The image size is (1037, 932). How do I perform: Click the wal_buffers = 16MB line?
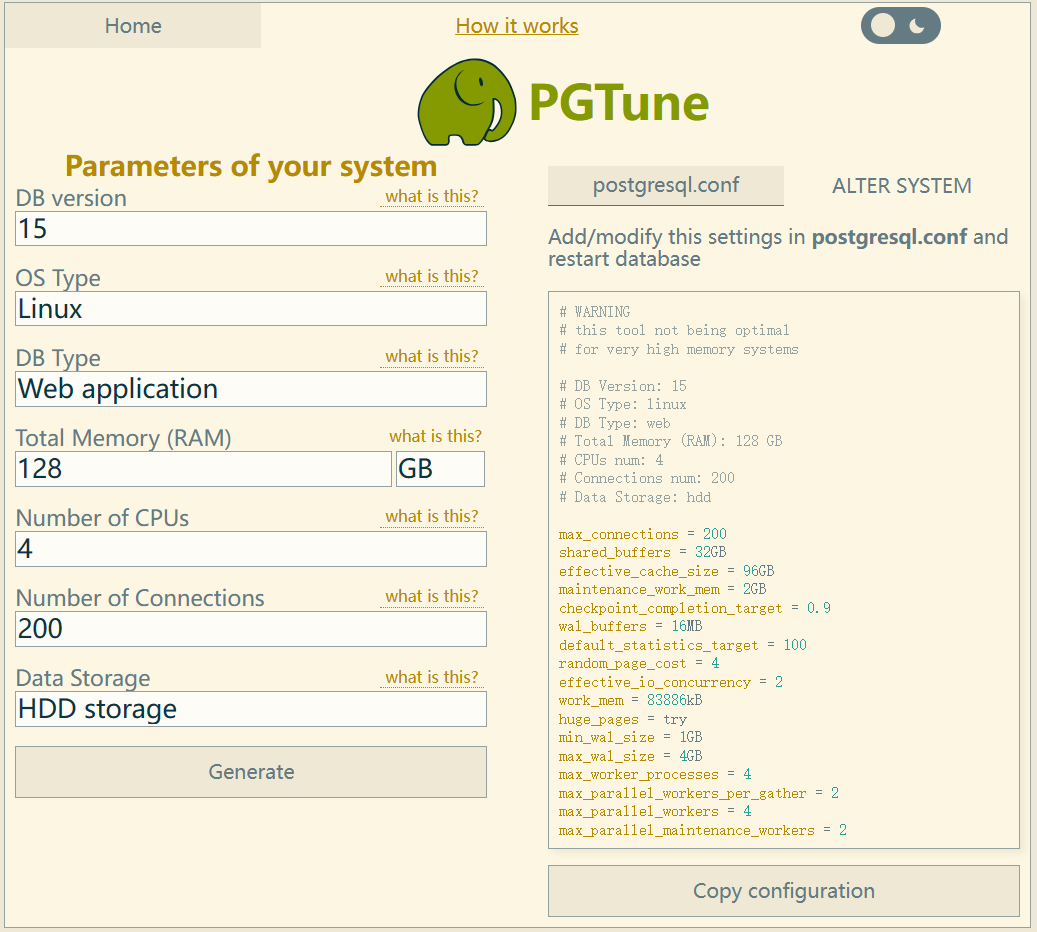pyautogui.click(x=630, y=626)
